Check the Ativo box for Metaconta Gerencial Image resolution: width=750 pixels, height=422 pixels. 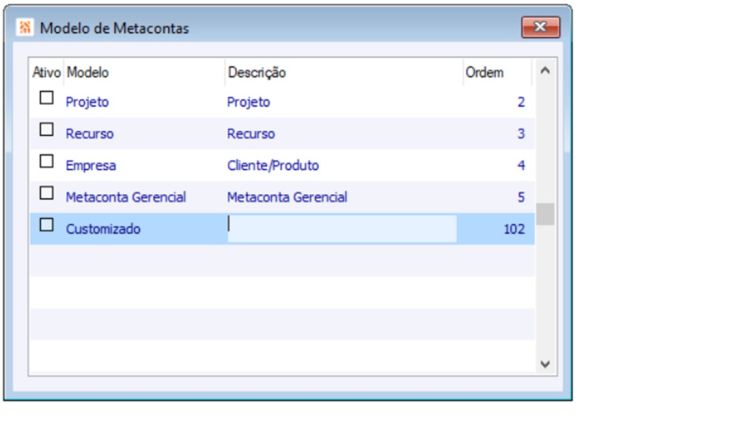coord(46,193)
